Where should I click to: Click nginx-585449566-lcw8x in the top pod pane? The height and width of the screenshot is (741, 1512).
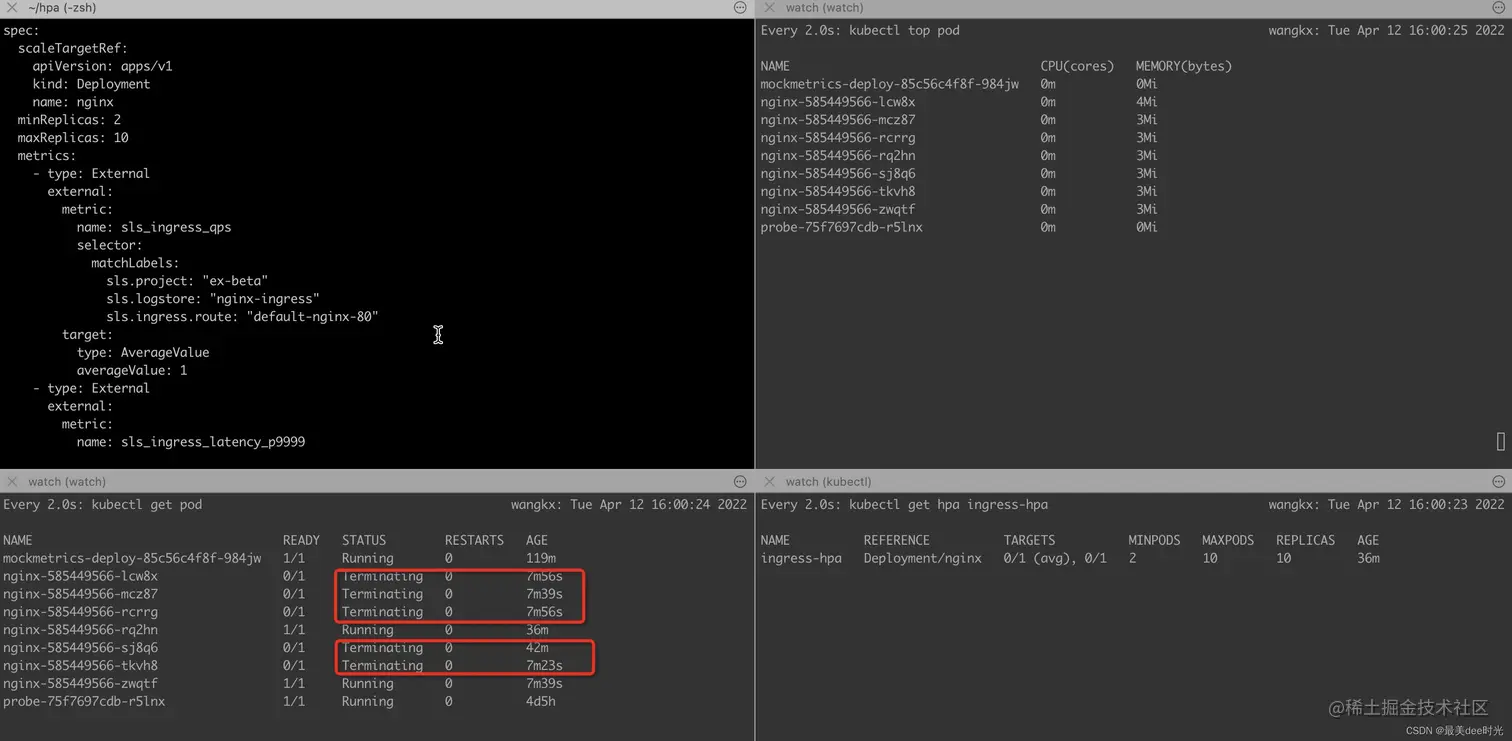838,102
